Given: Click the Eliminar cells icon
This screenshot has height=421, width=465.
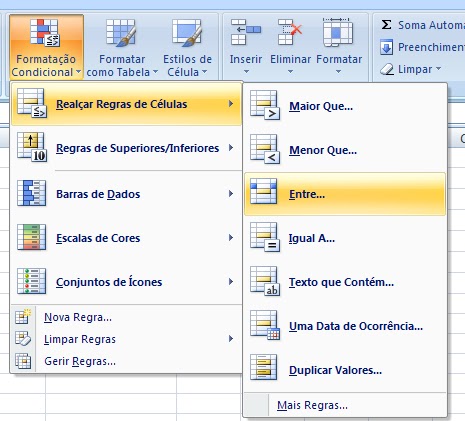Looking at the screenshot, I should tap(290, 32).
